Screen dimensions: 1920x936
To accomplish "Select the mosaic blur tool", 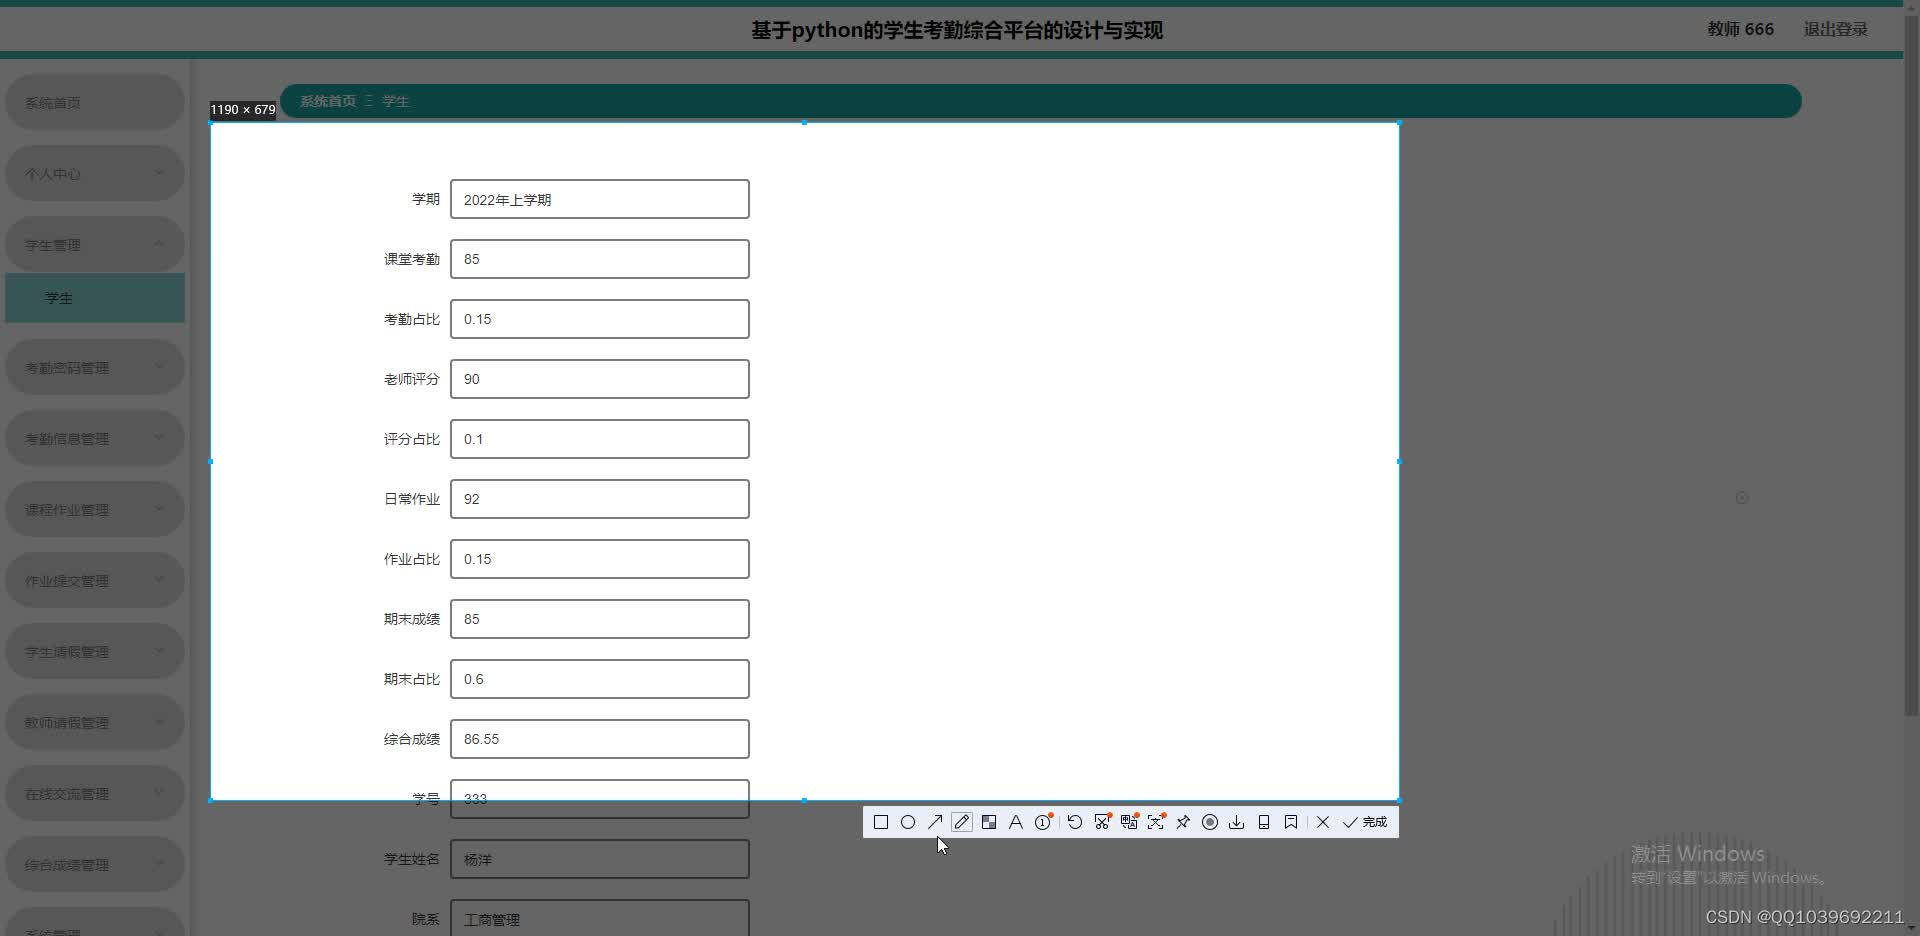I will click(x=989, y=822).
